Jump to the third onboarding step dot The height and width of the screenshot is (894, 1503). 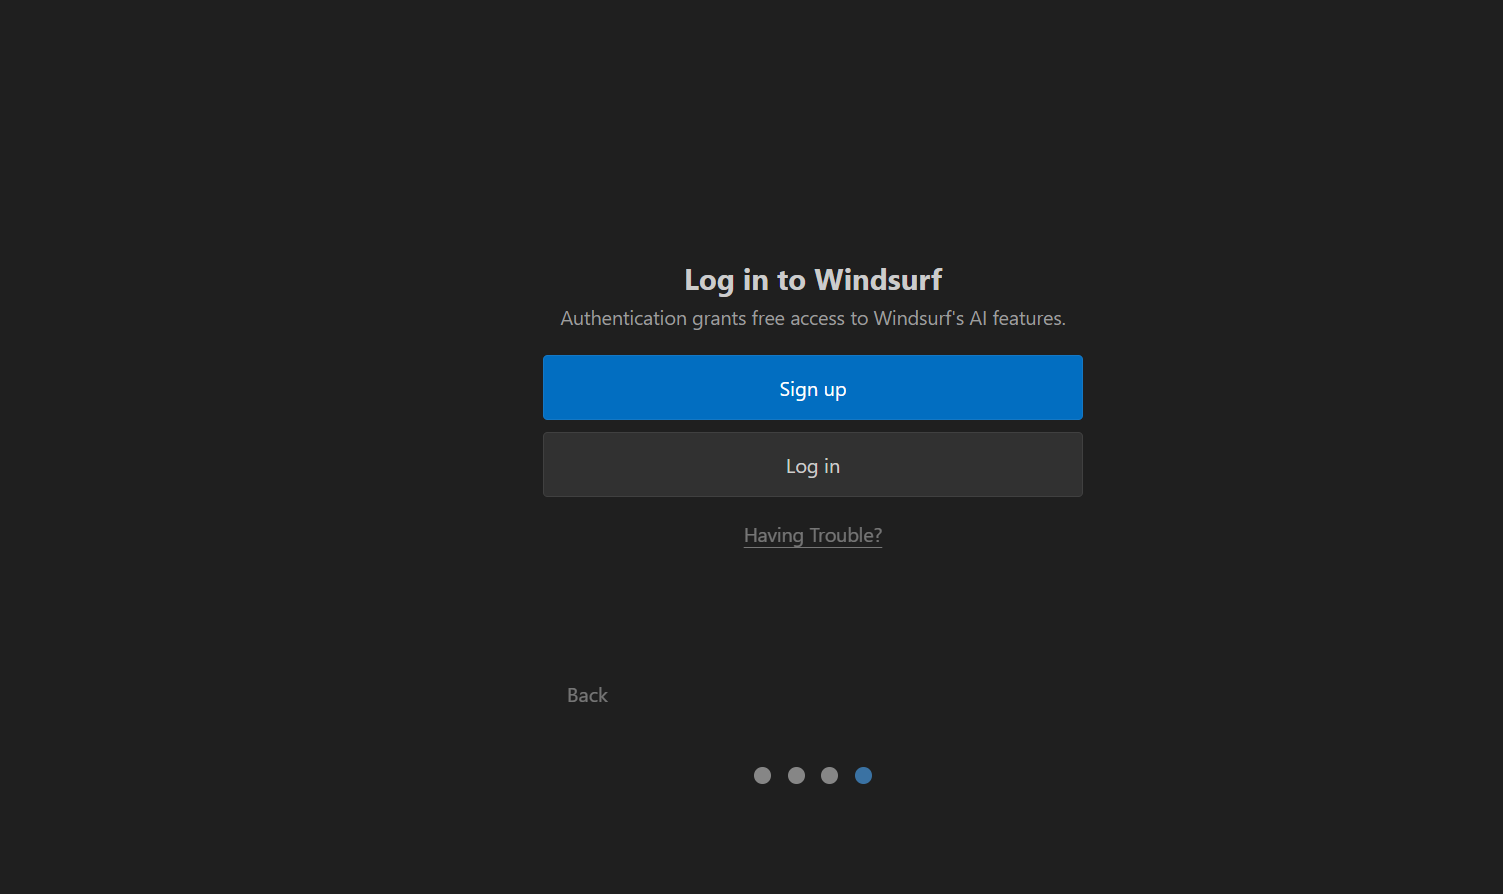pos(829,775)
